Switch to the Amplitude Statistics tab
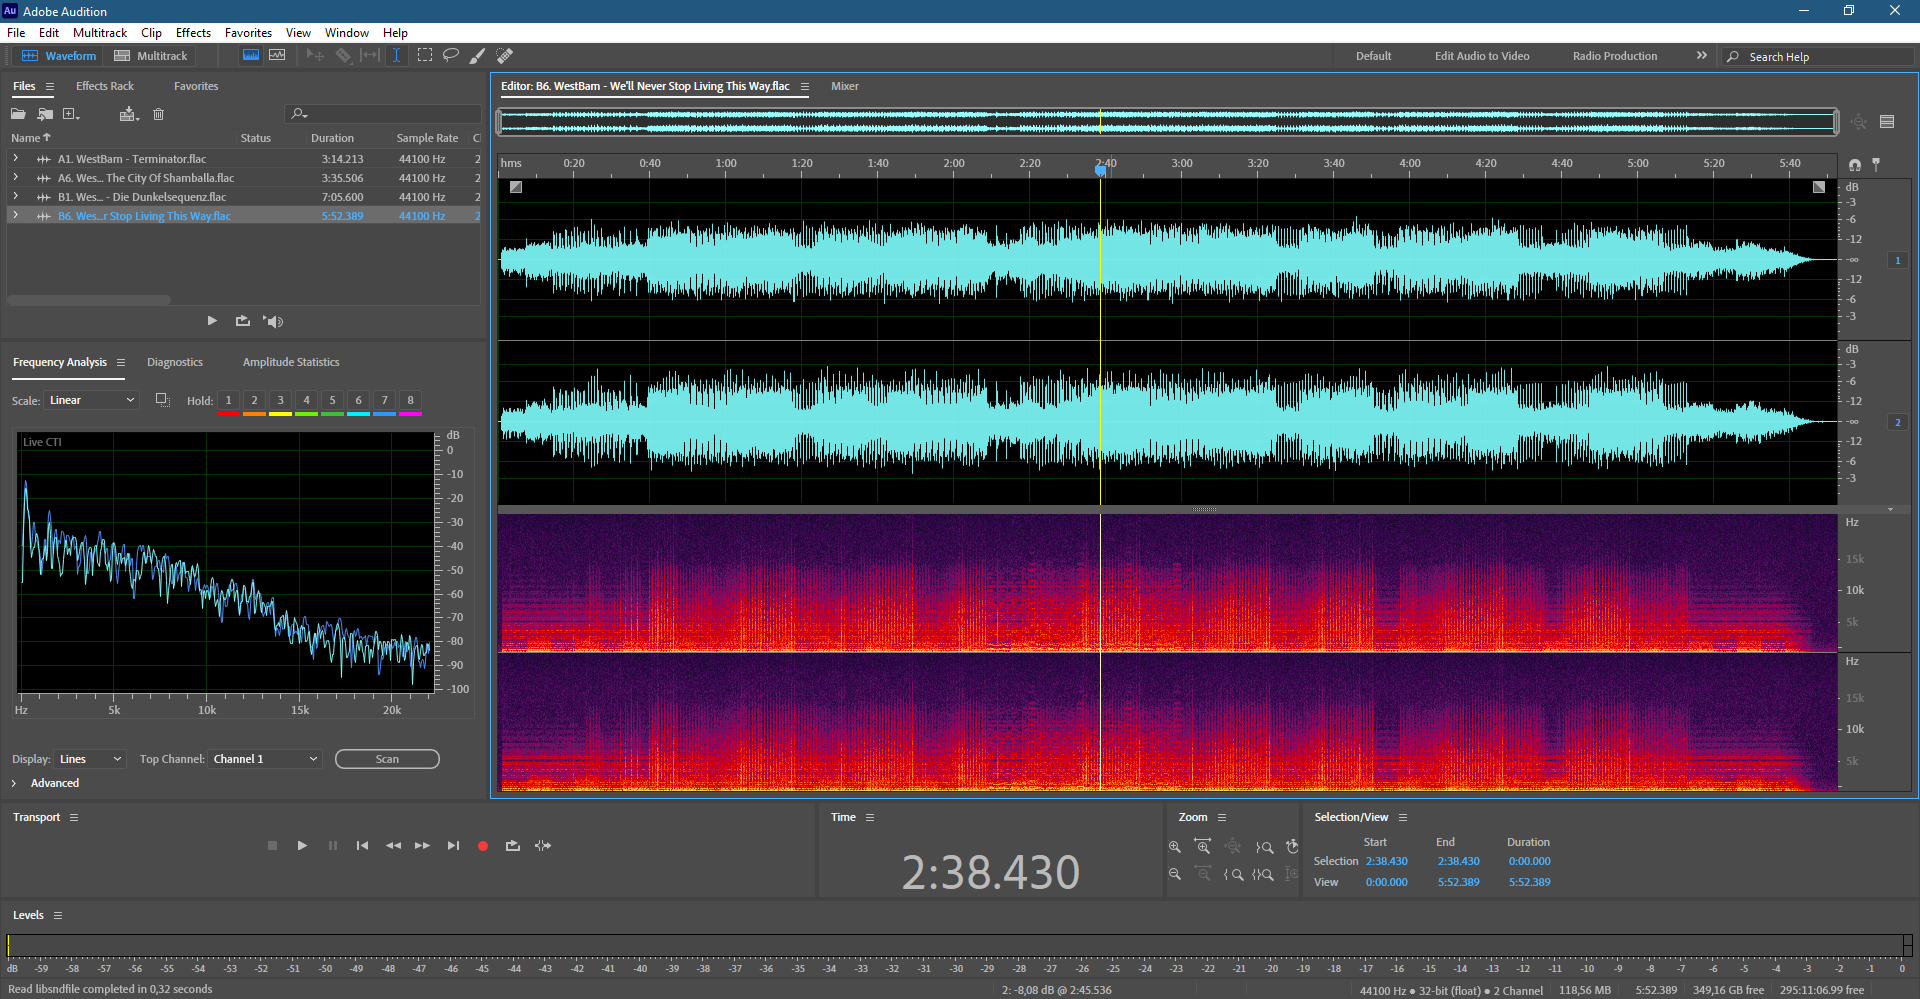Image resolution: width=1920 pixels, height=999 pixels. 291,362
